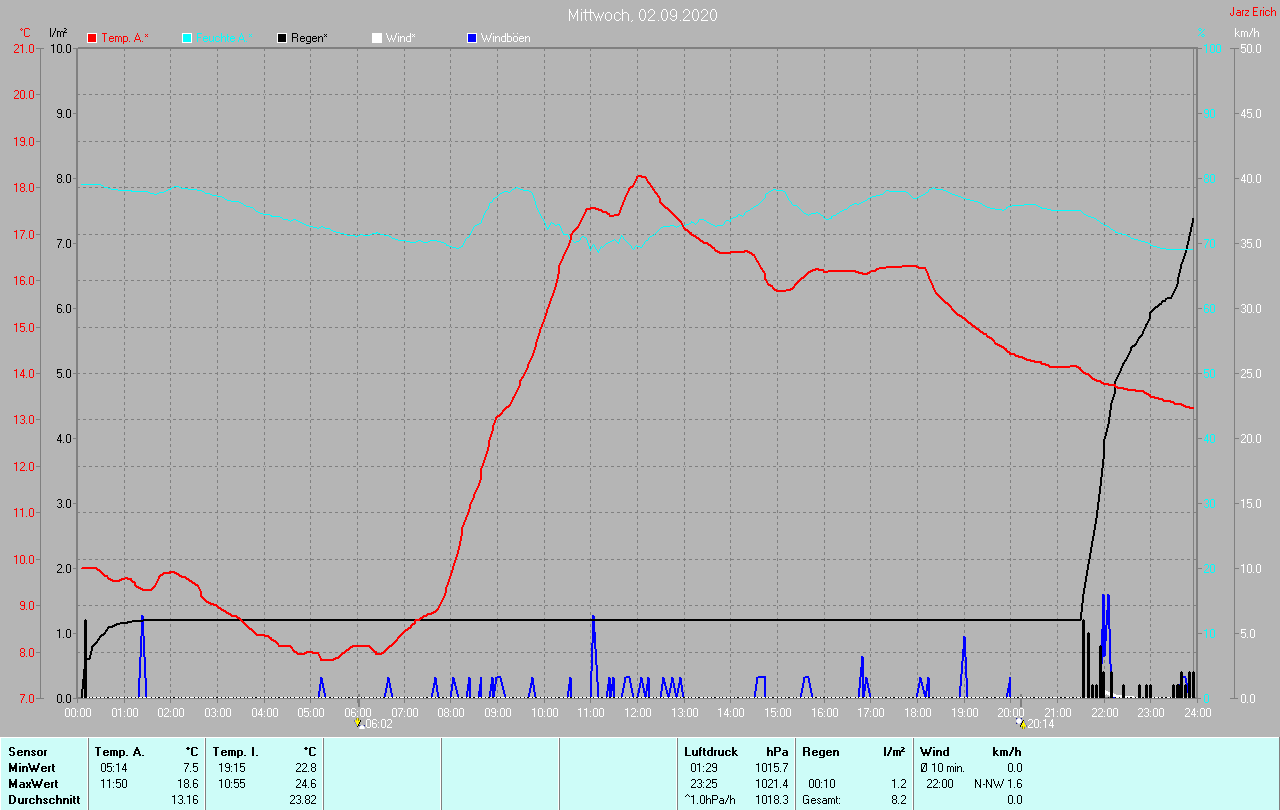Click the sunset icon at 20:14
This screenshot has width=1280, height=810.
[x=1020, y=722]
